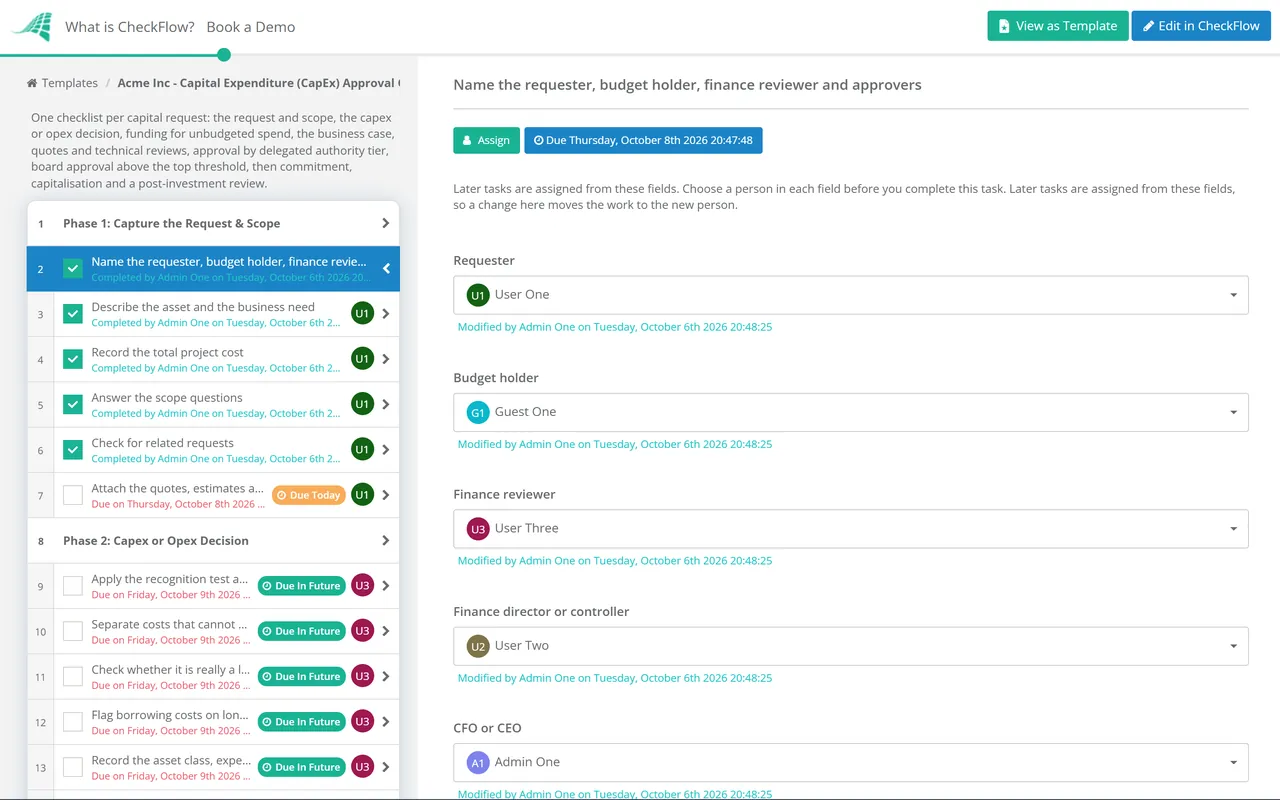This screenshot has height=800, width=1280.
Task: Open the Budget holder dropdown
Action: (x=851, y=412)
